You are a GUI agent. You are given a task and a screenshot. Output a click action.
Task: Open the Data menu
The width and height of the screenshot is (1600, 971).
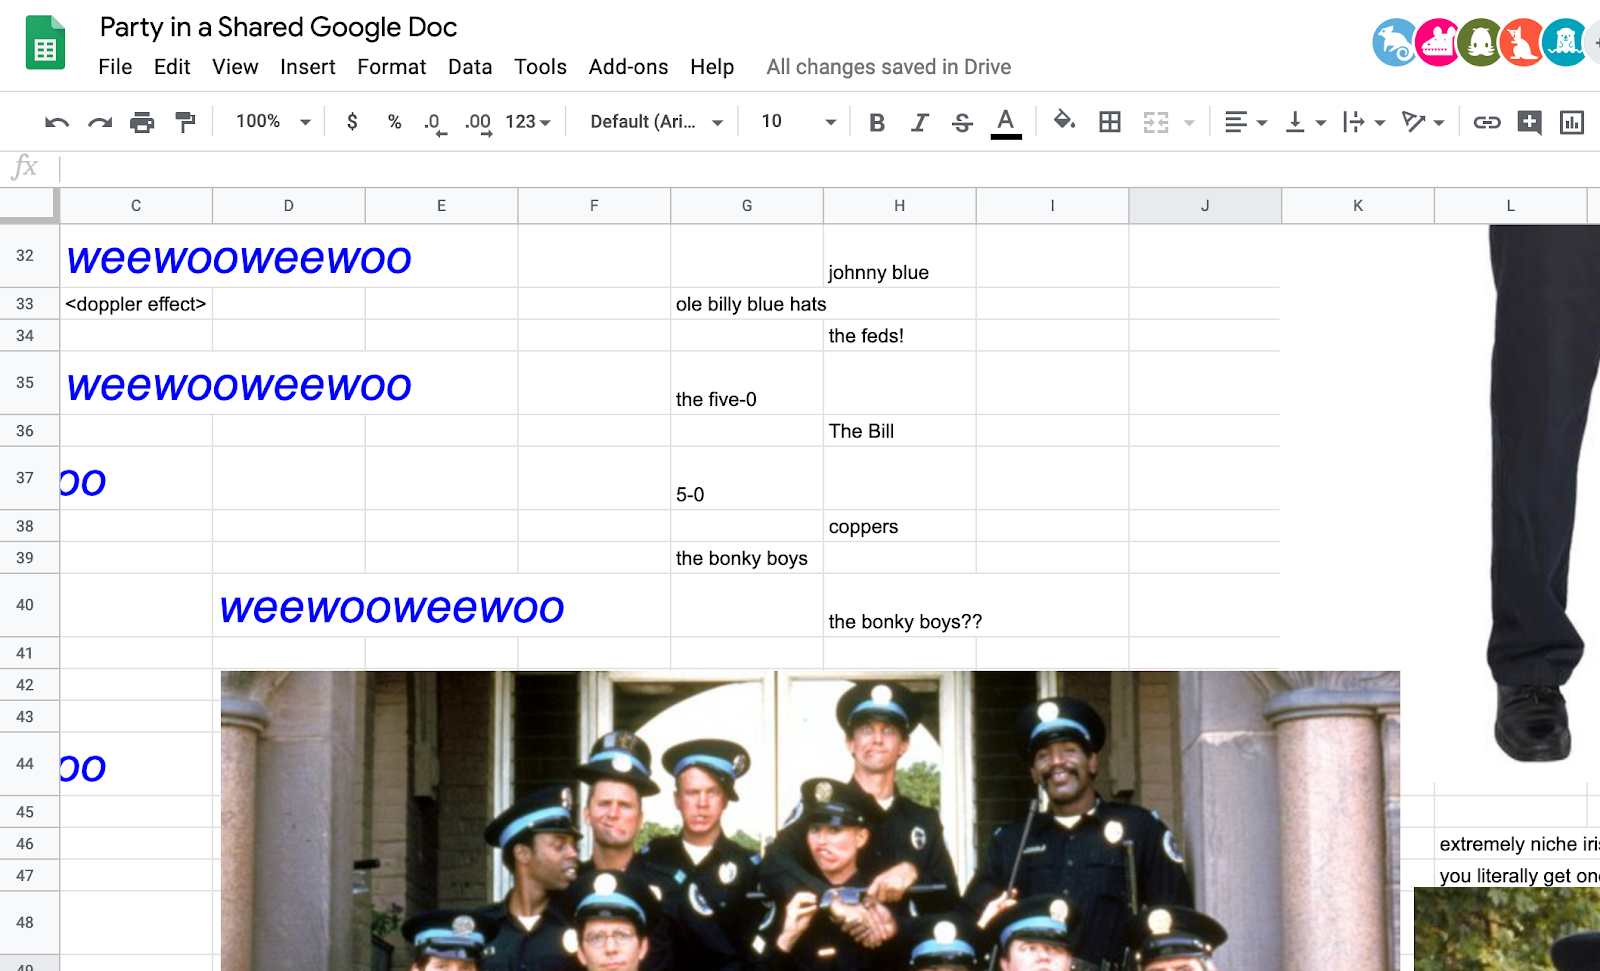click(x=470, y=67)
